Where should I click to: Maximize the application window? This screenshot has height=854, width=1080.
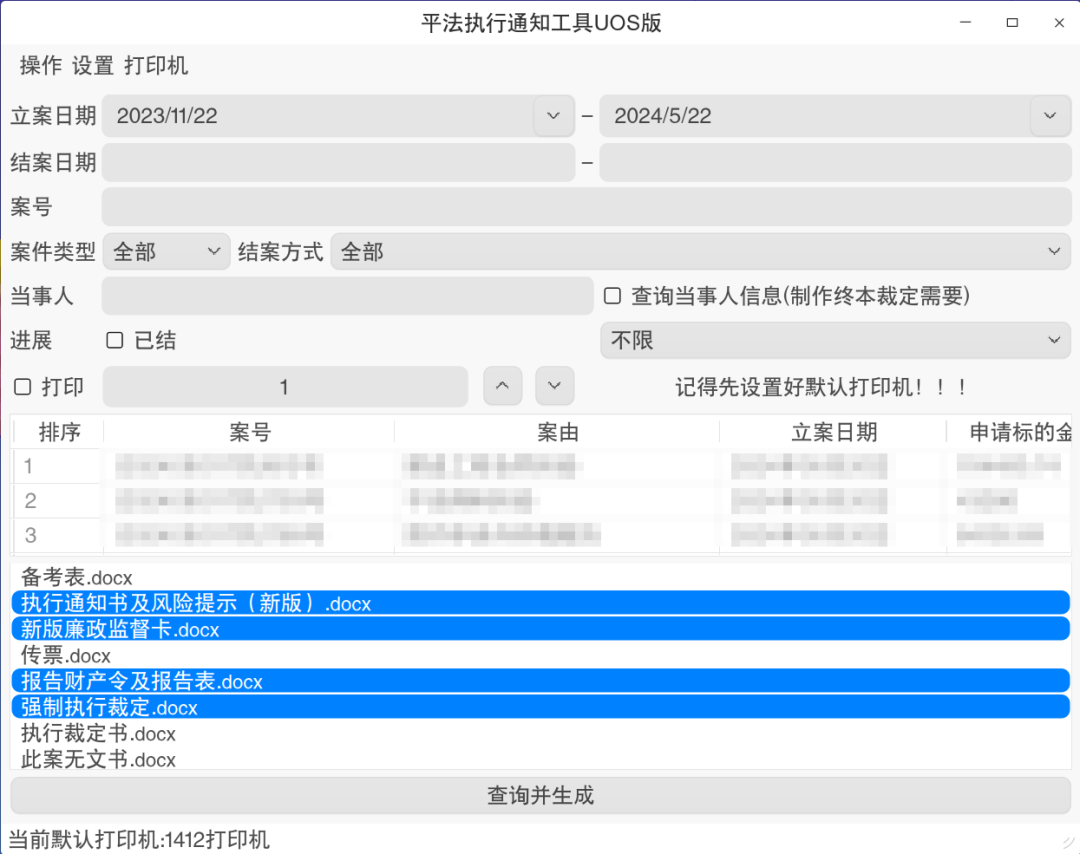[x=1012, y=22]
